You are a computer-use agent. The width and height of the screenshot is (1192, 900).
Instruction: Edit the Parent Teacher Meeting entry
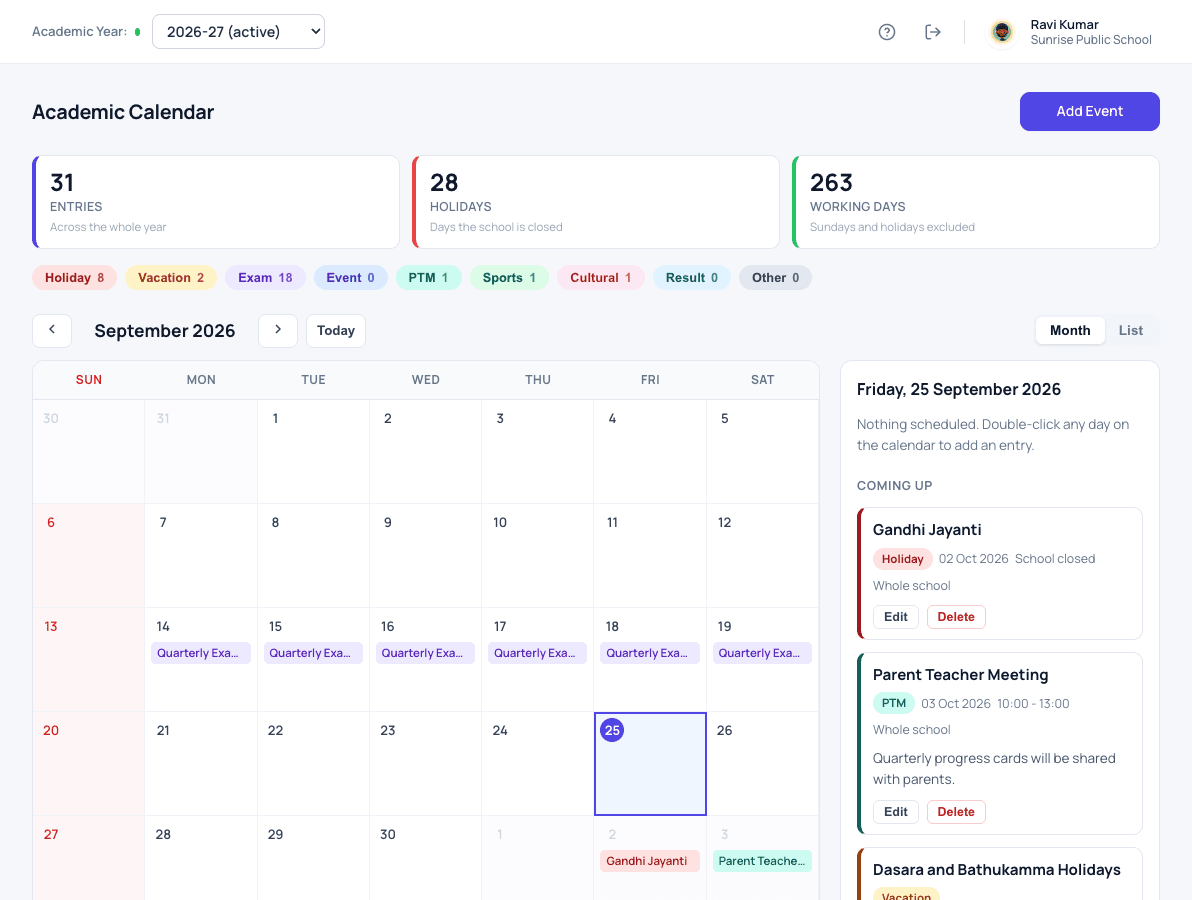(896, 812)
